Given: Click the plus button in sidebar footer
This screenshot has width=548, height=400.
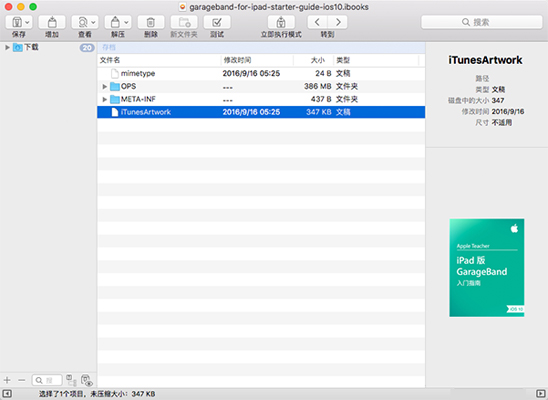Looking at the screenshot, I should [7, 380].
